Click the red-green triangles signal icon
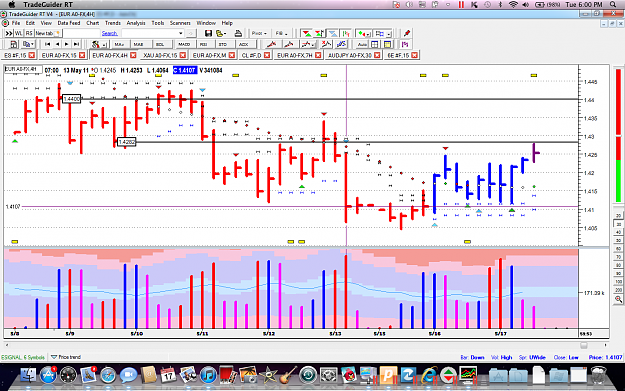Screen dimensions: 625x391 click(307, 33)
